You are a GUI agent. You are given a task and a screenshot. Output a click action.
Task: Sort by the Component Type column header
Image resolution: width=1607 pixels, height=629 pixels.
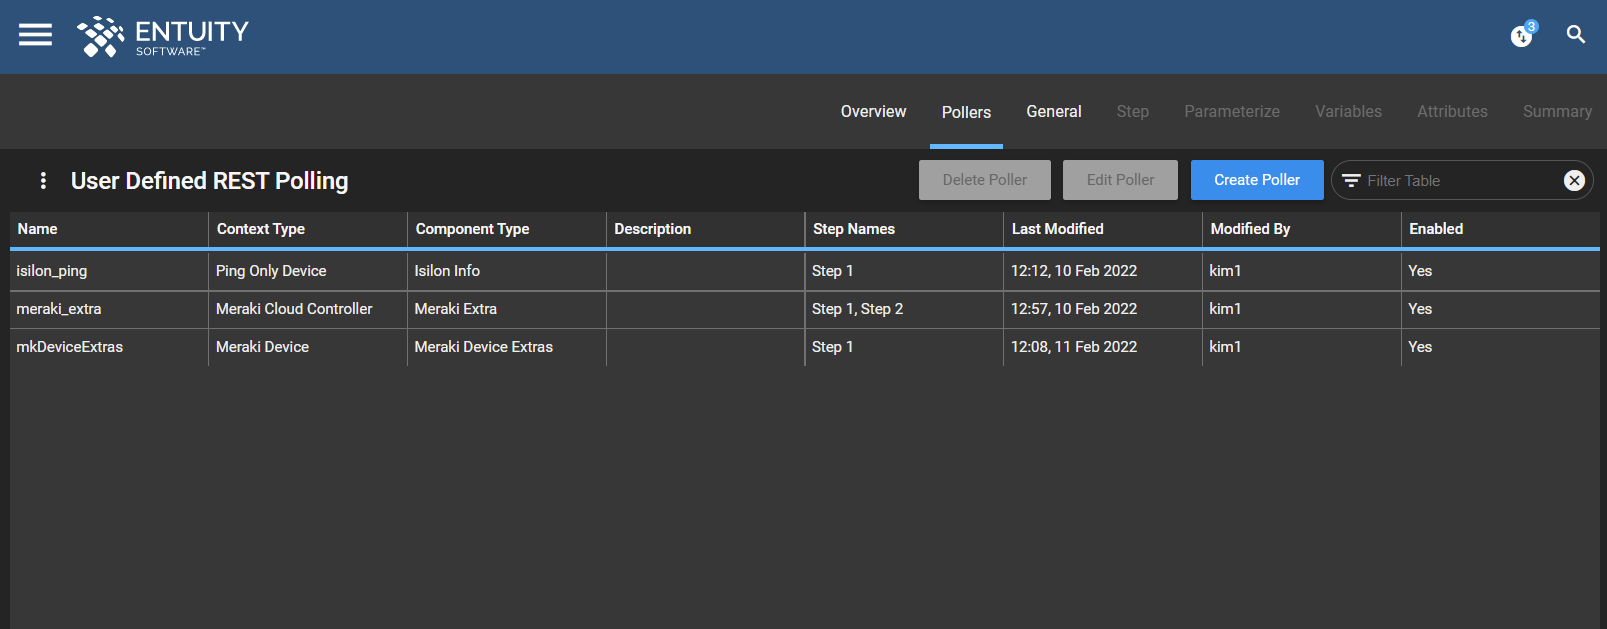point(507,229)
